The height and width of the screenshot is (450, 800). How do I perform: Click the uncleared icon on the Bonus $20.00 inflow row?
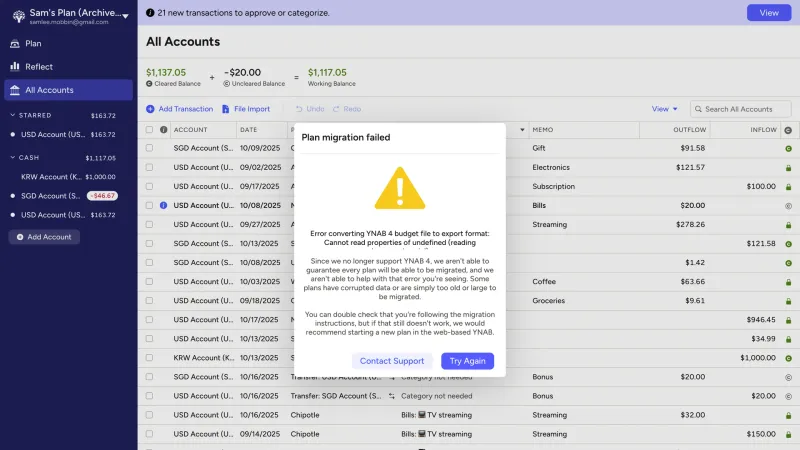pos(788,396)
